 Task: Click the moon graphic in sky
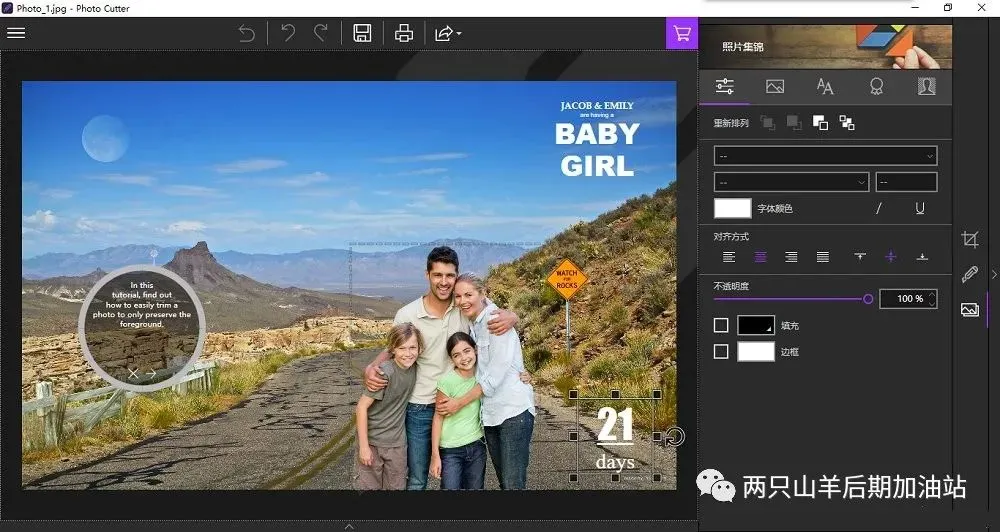105,138
